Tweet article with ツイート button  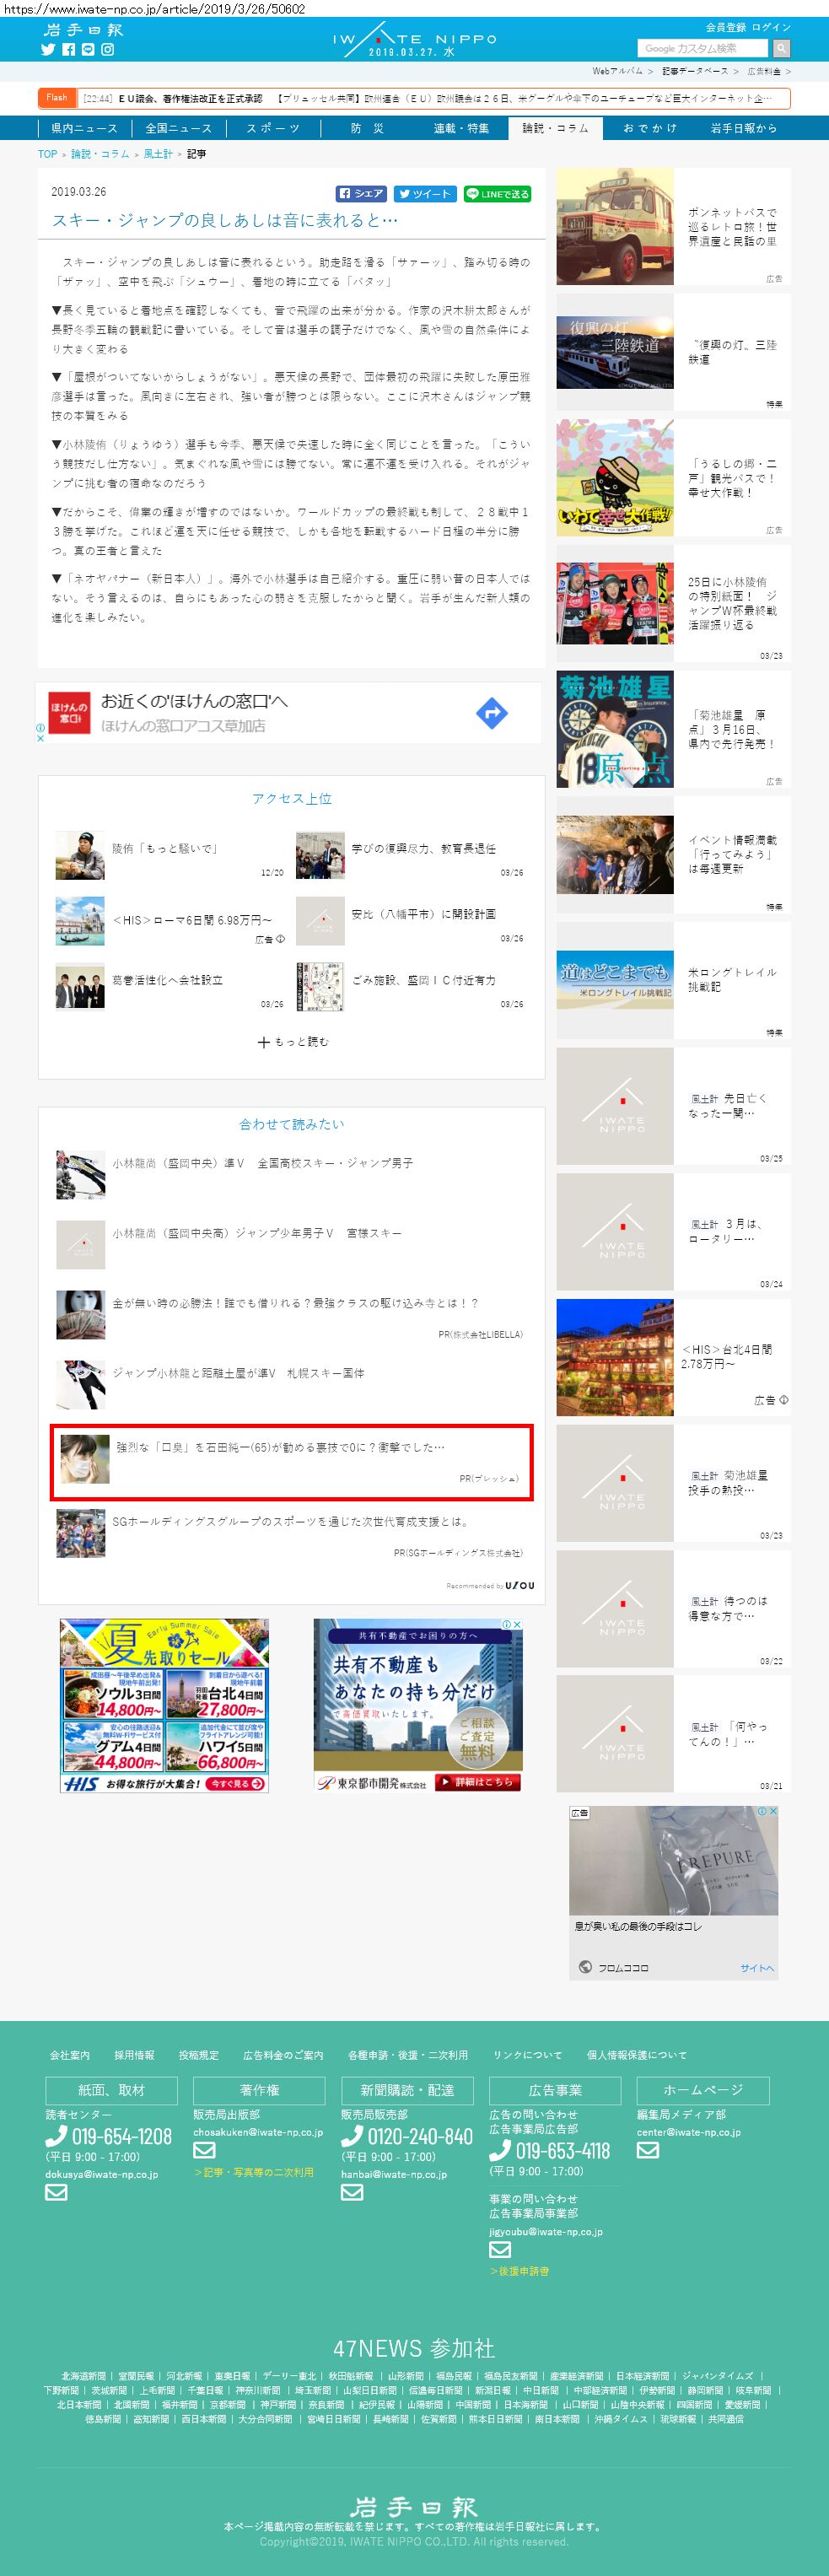(x=424, y=194)
